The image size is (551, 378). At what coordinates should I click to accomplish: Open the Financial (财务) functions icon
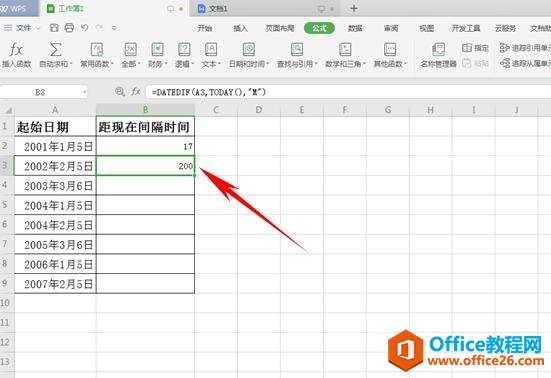[x=157, y=50]
